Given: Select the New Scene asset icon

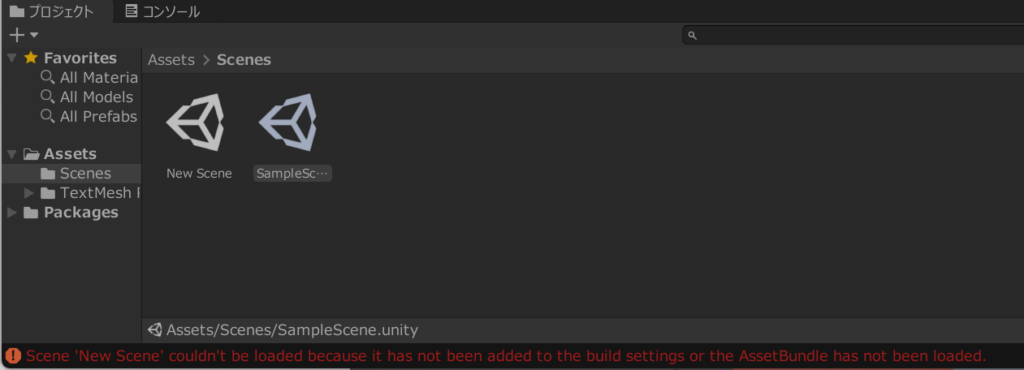Looking at the screenshot, I should [196, 122].
